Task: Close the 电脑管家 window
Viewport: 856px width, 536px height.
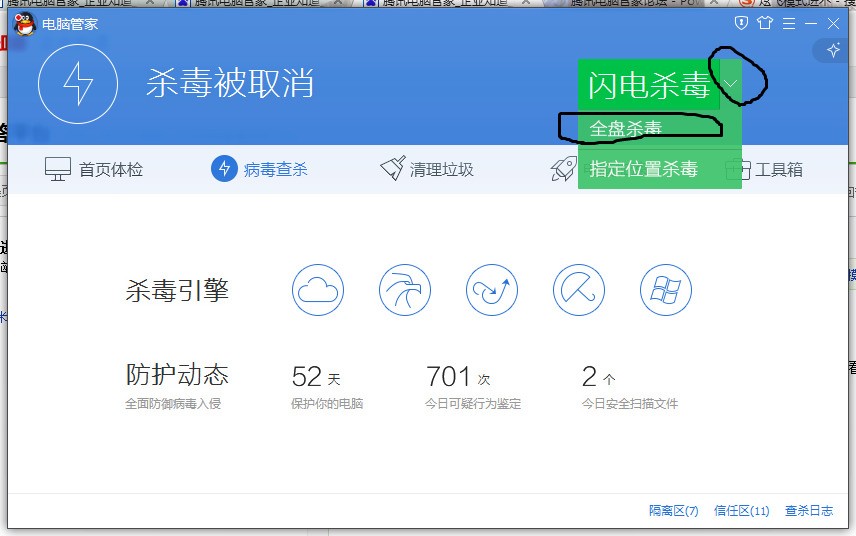Action: point(833,23)
